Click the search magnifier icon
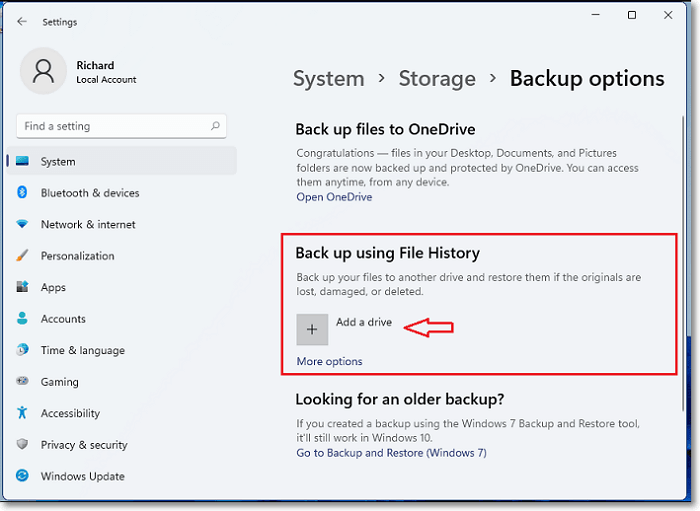700x511 pixels. (x=215, y=127)
